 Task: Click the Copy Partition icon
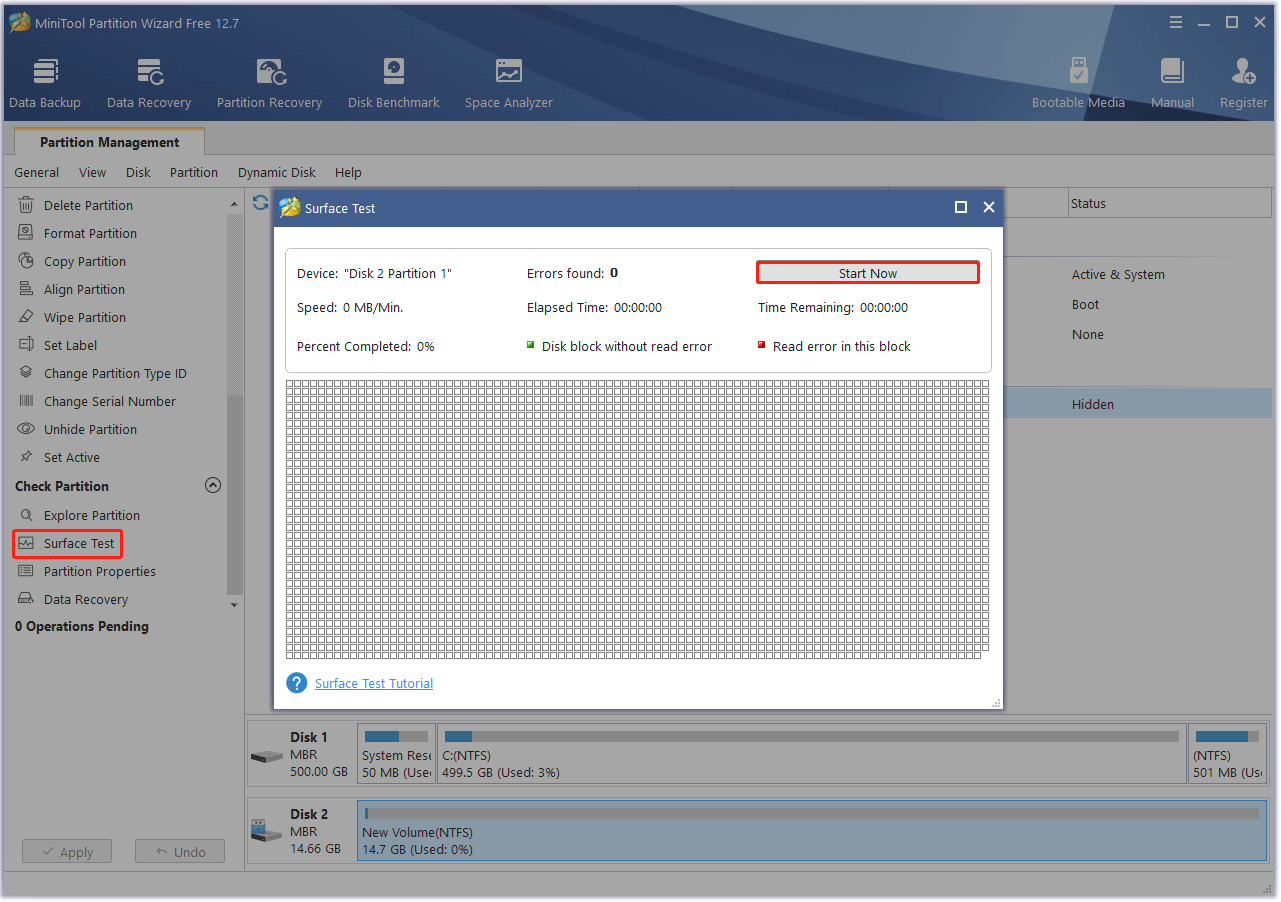click(x=26, y=261)
